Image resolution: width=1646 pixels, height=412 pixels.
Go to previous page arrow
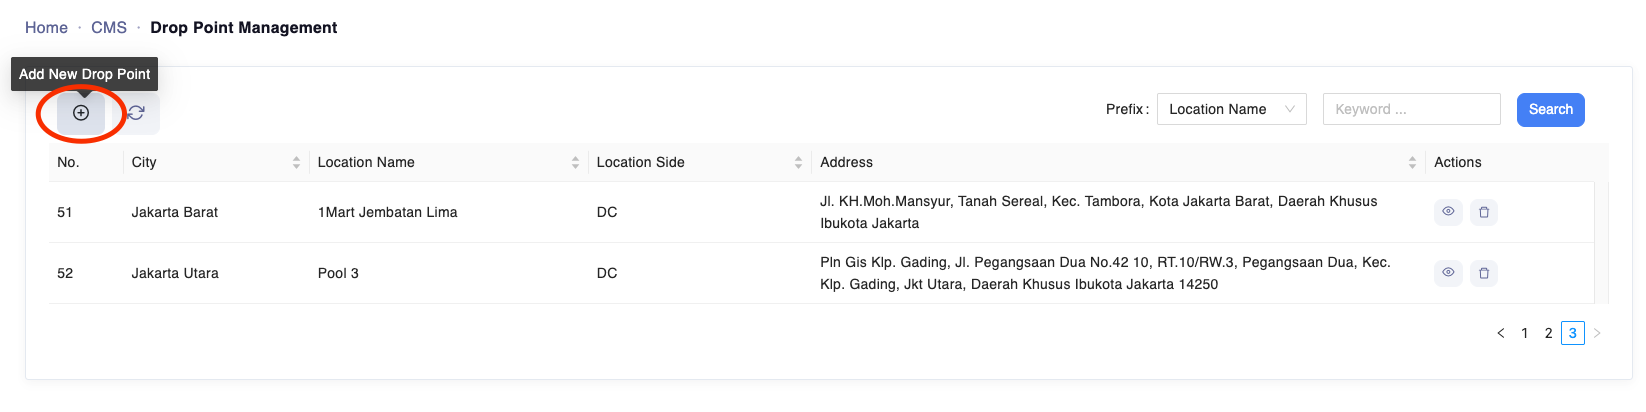(x=1500, y=333)
